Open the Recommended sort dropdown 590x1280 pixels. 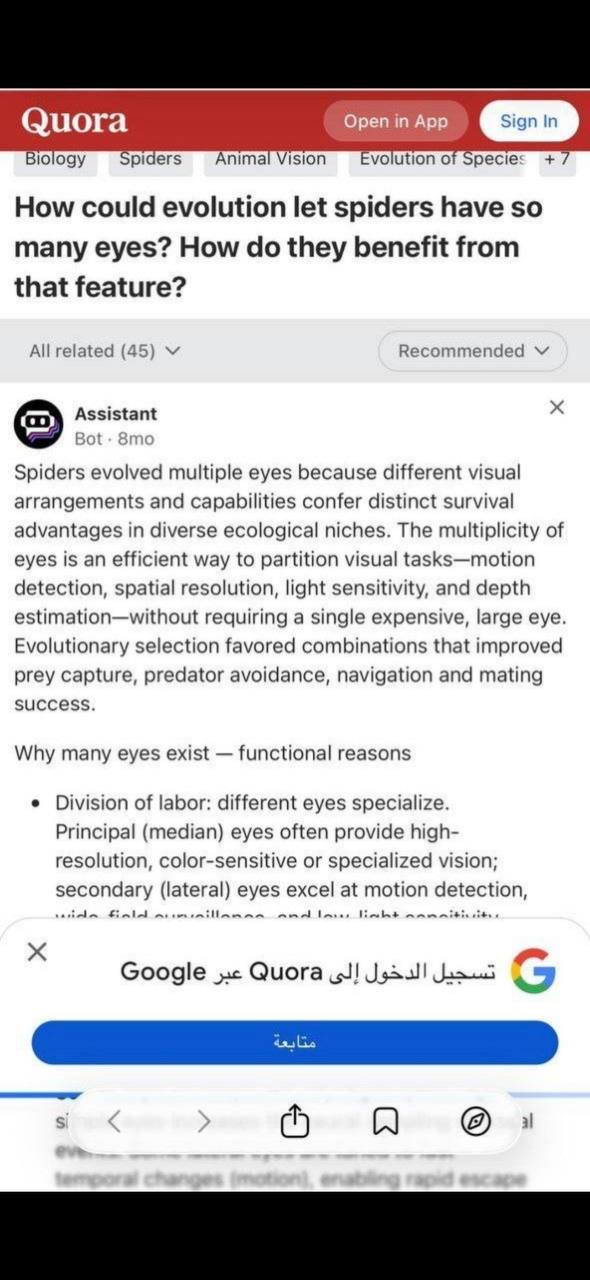pyautogui.click(x=473, y=351)
